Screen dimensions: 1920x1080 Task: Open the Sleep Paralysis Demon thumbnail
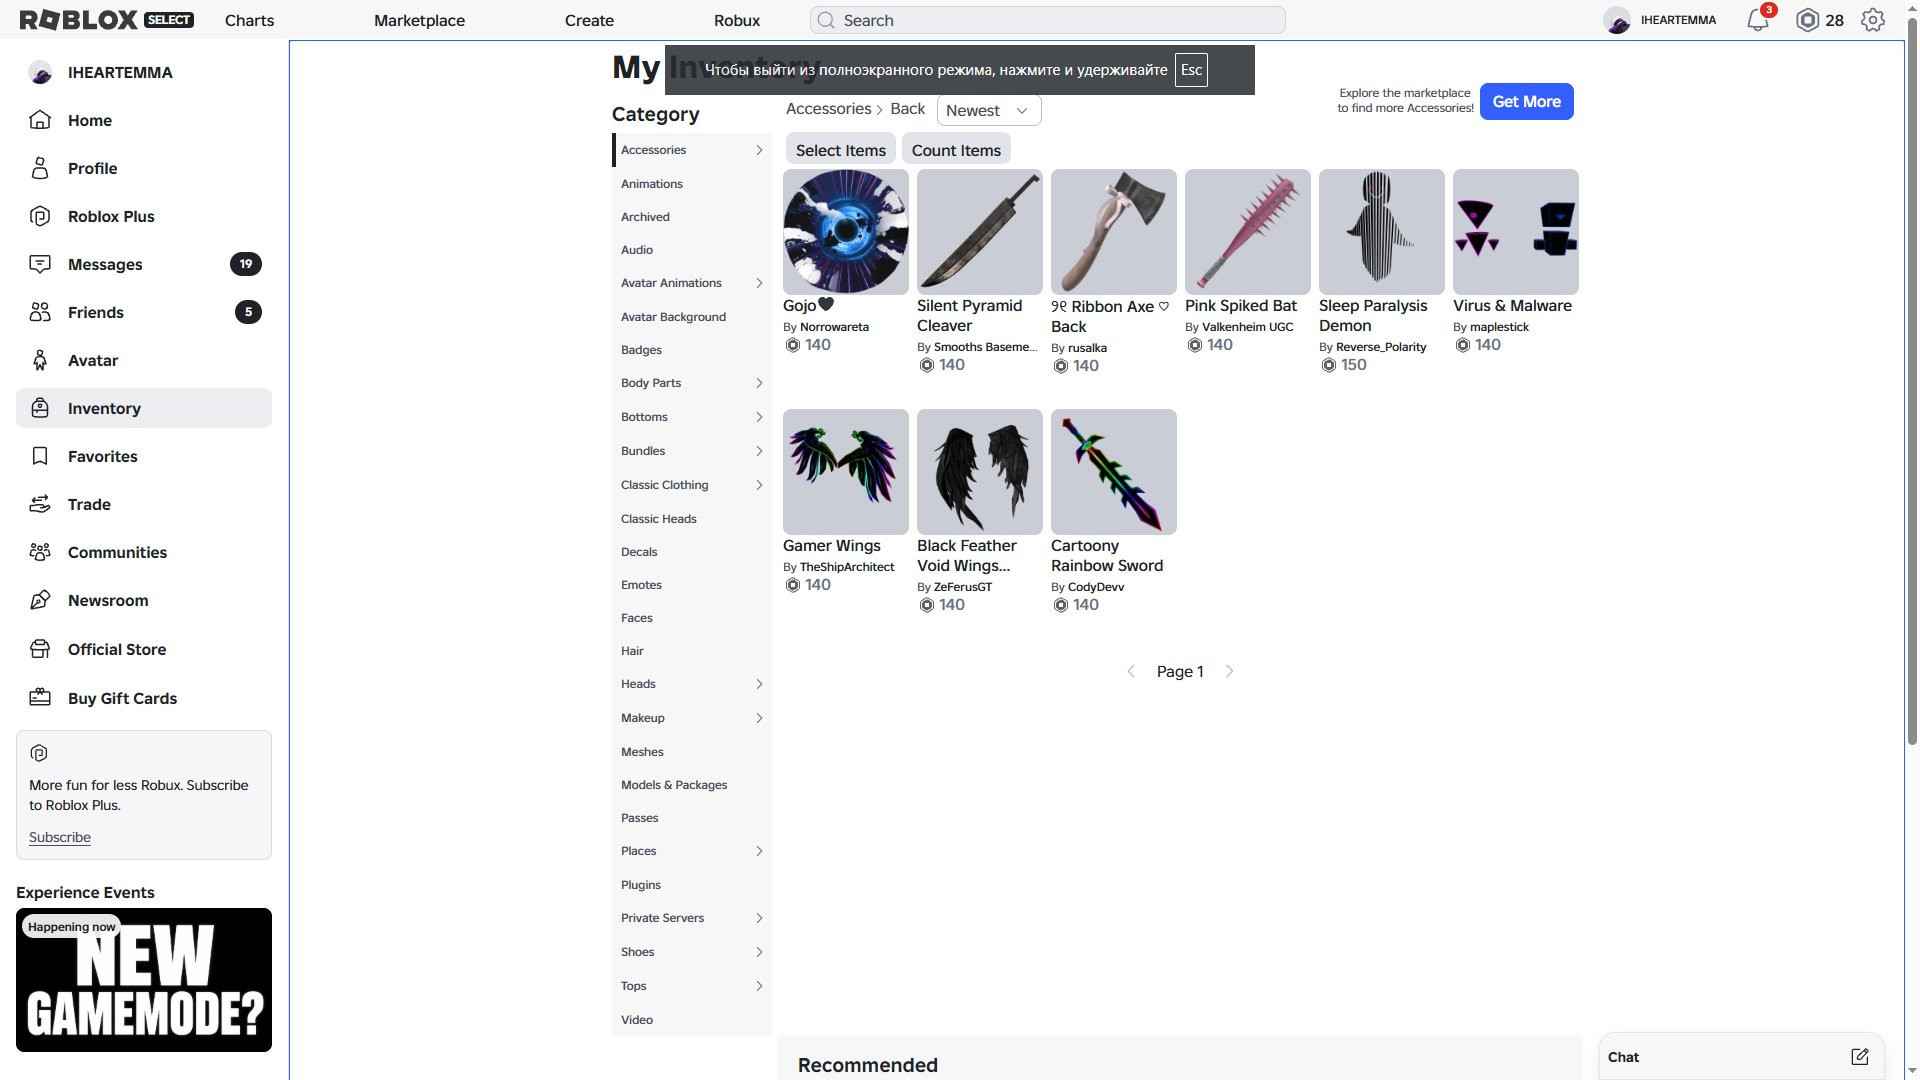[x=1381, y=232]
